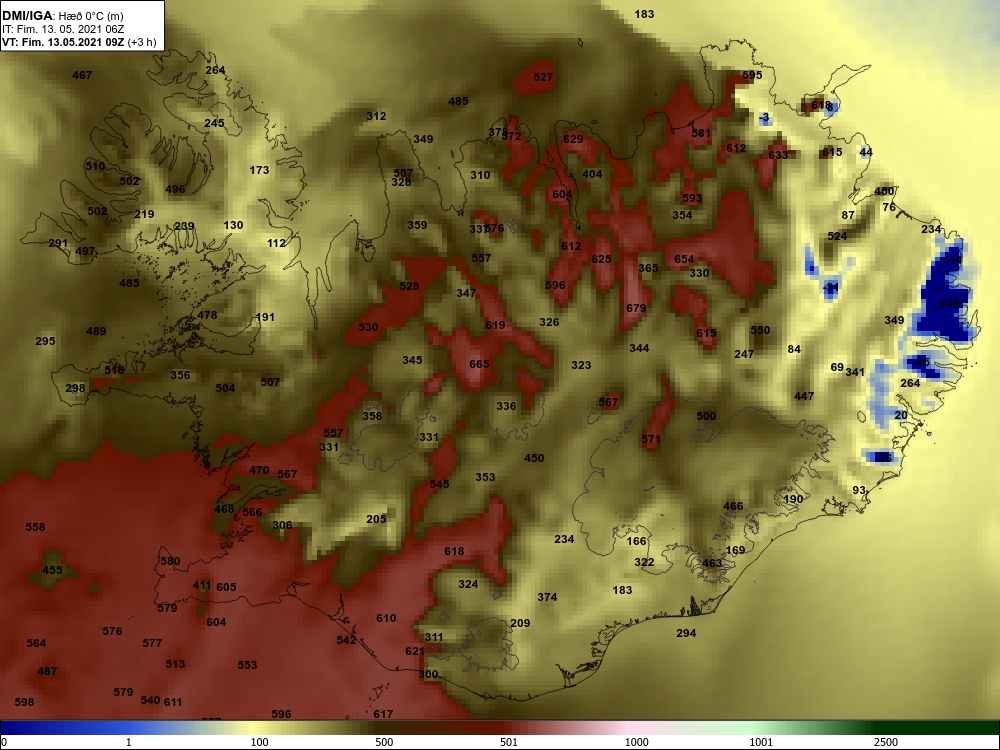Screen dimensions: 1000x750
Task: Select the map value '463'
Action: click(x=712, y=563)
